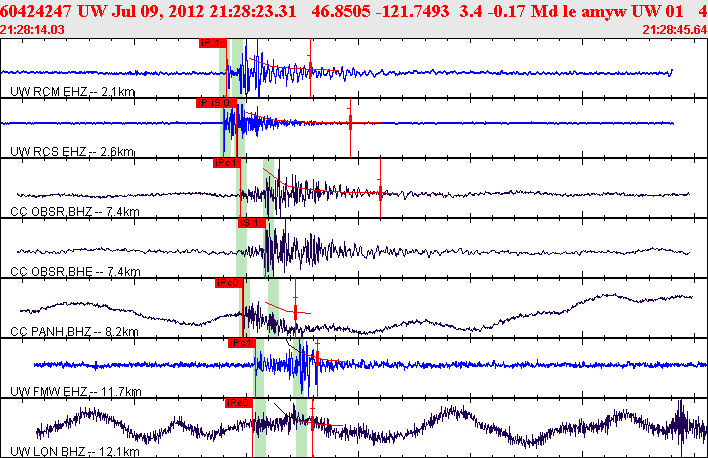Select the red coda end marker on RCS trace
The height and width of the screenshot is (458, 708).
point(350,128)
